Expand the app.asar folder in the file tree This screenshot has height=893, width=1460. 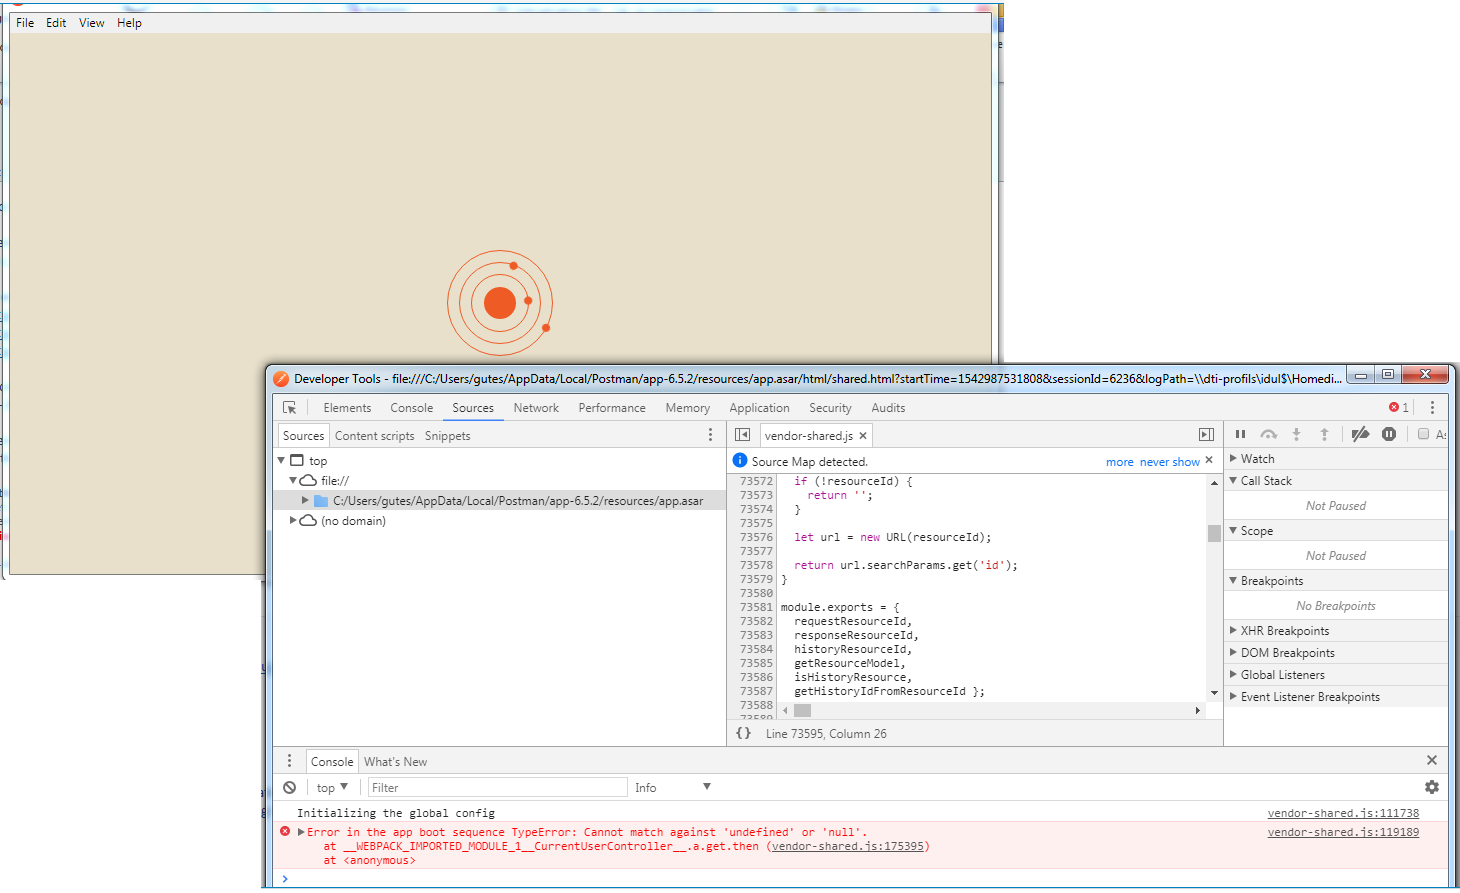[x=307, y=500]
